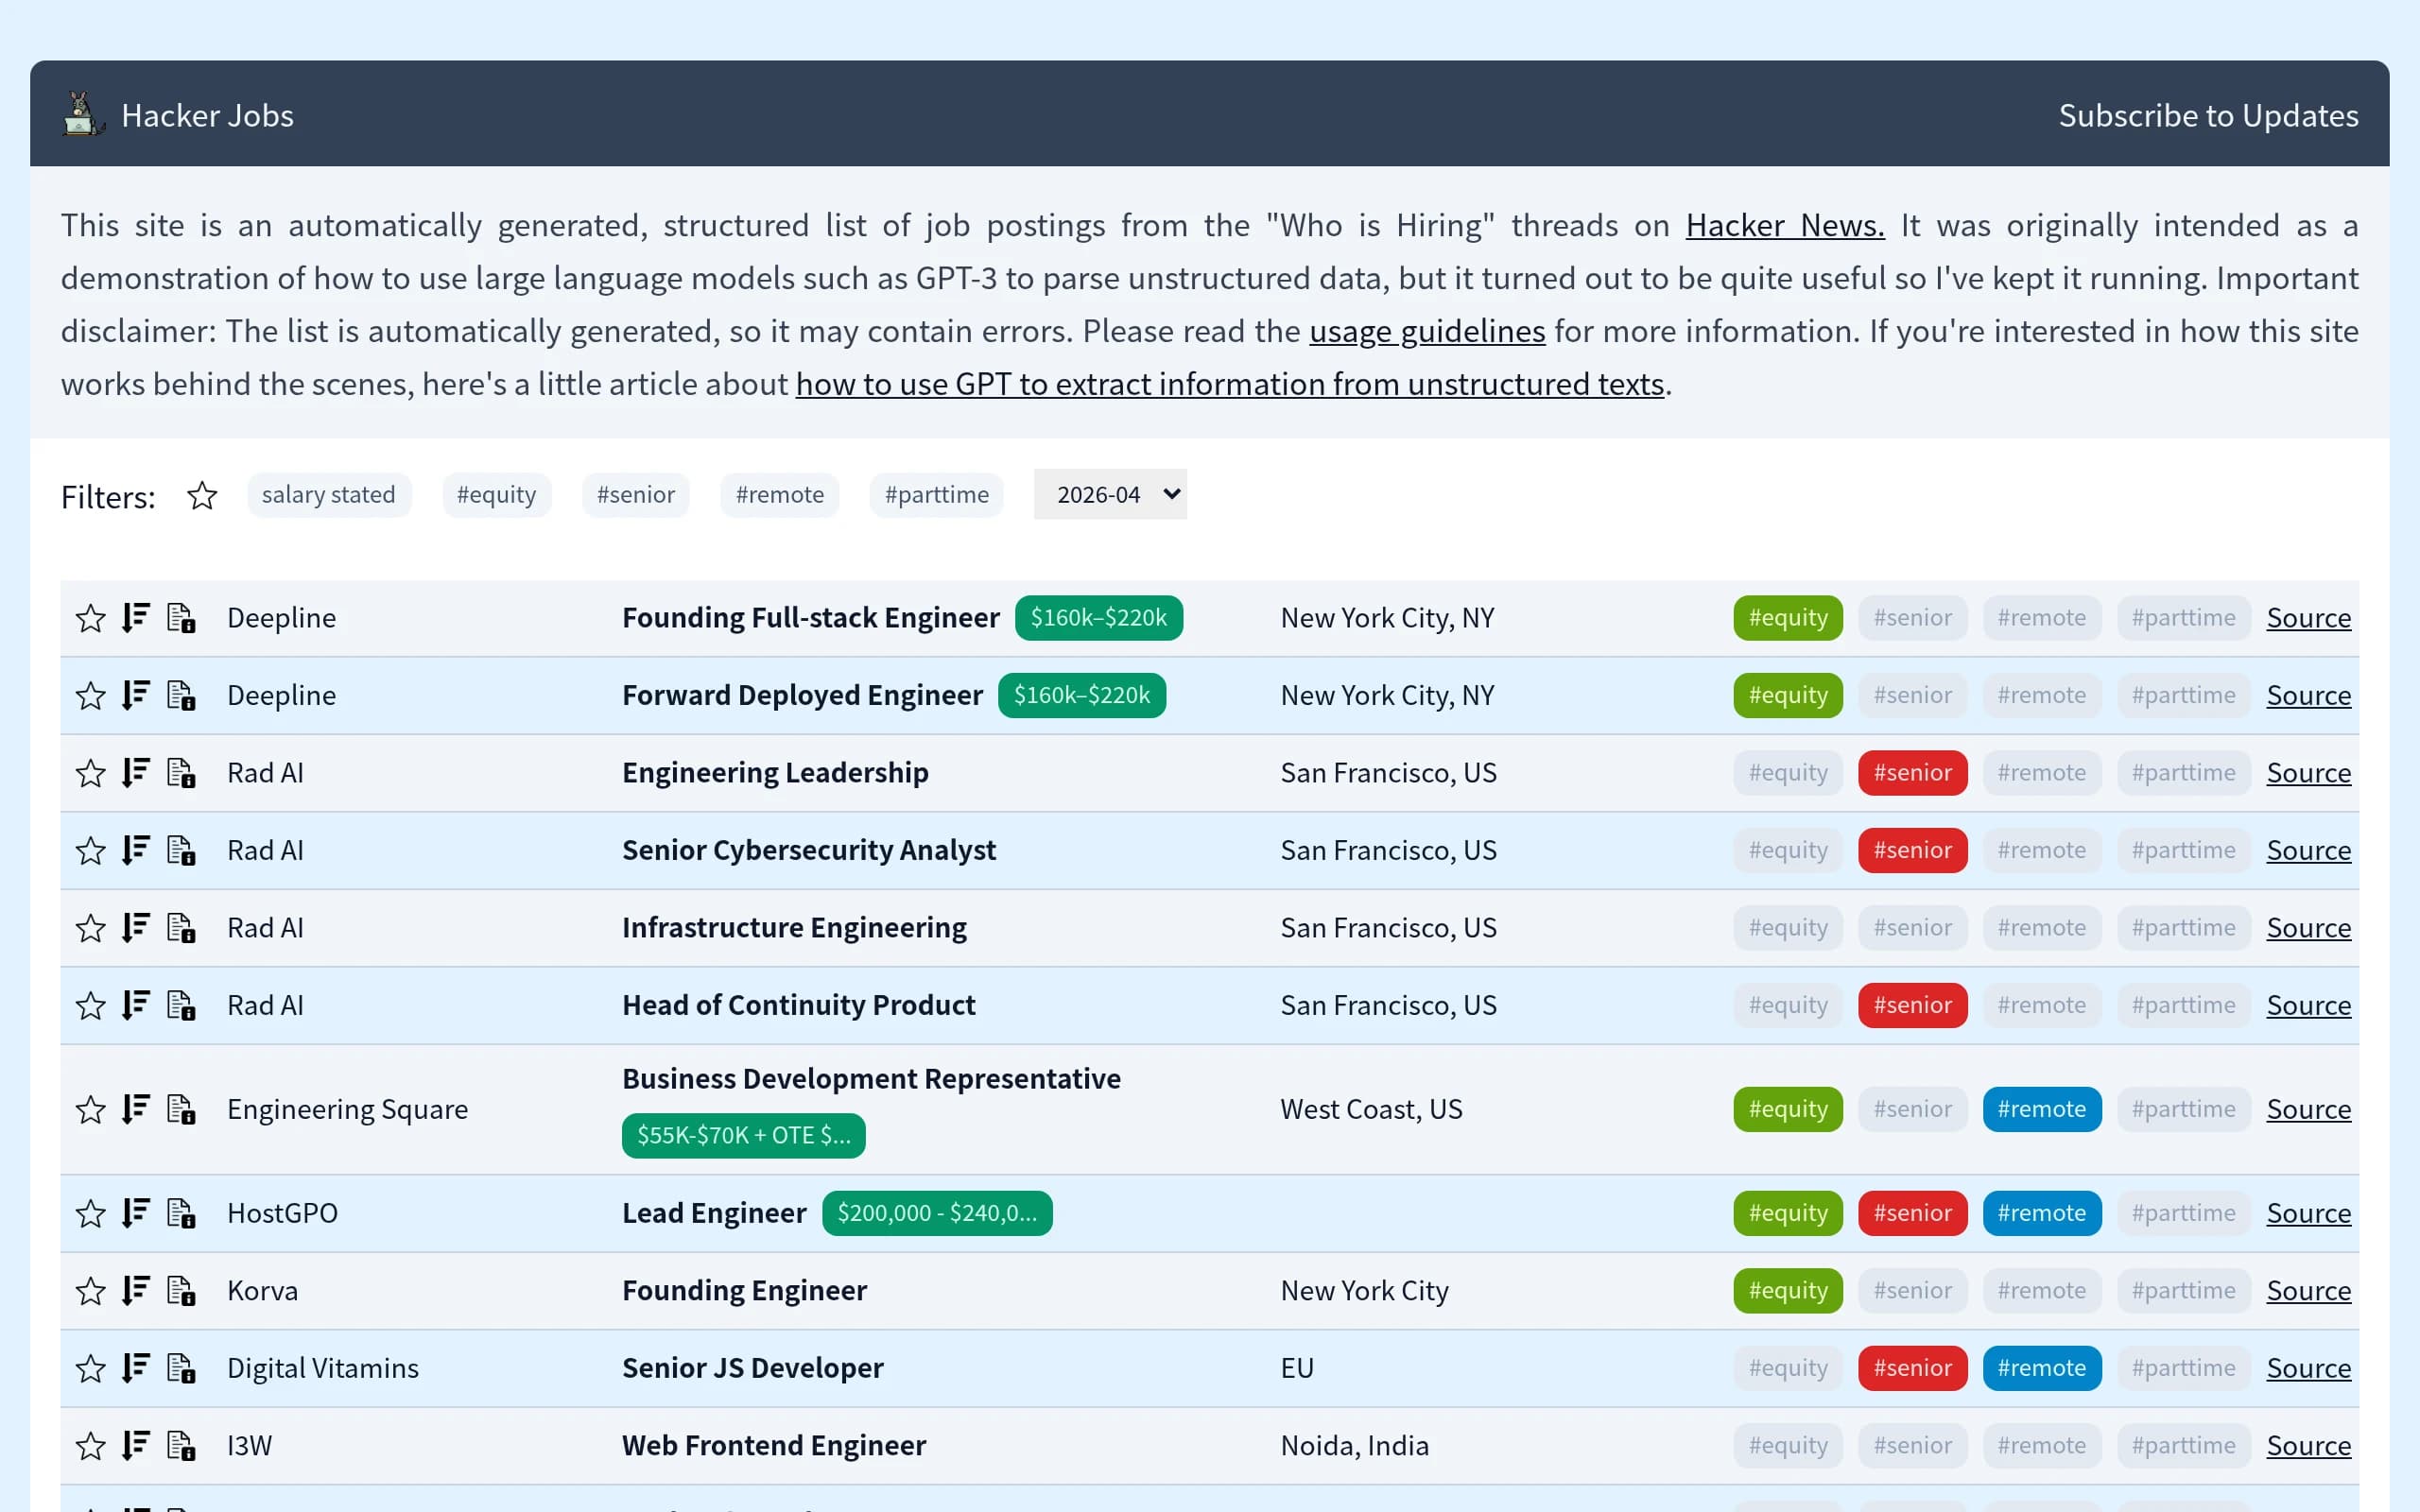Star the I3W Web Frontend Engineer job
2420x1512 pixels.
pos(91,1445)
